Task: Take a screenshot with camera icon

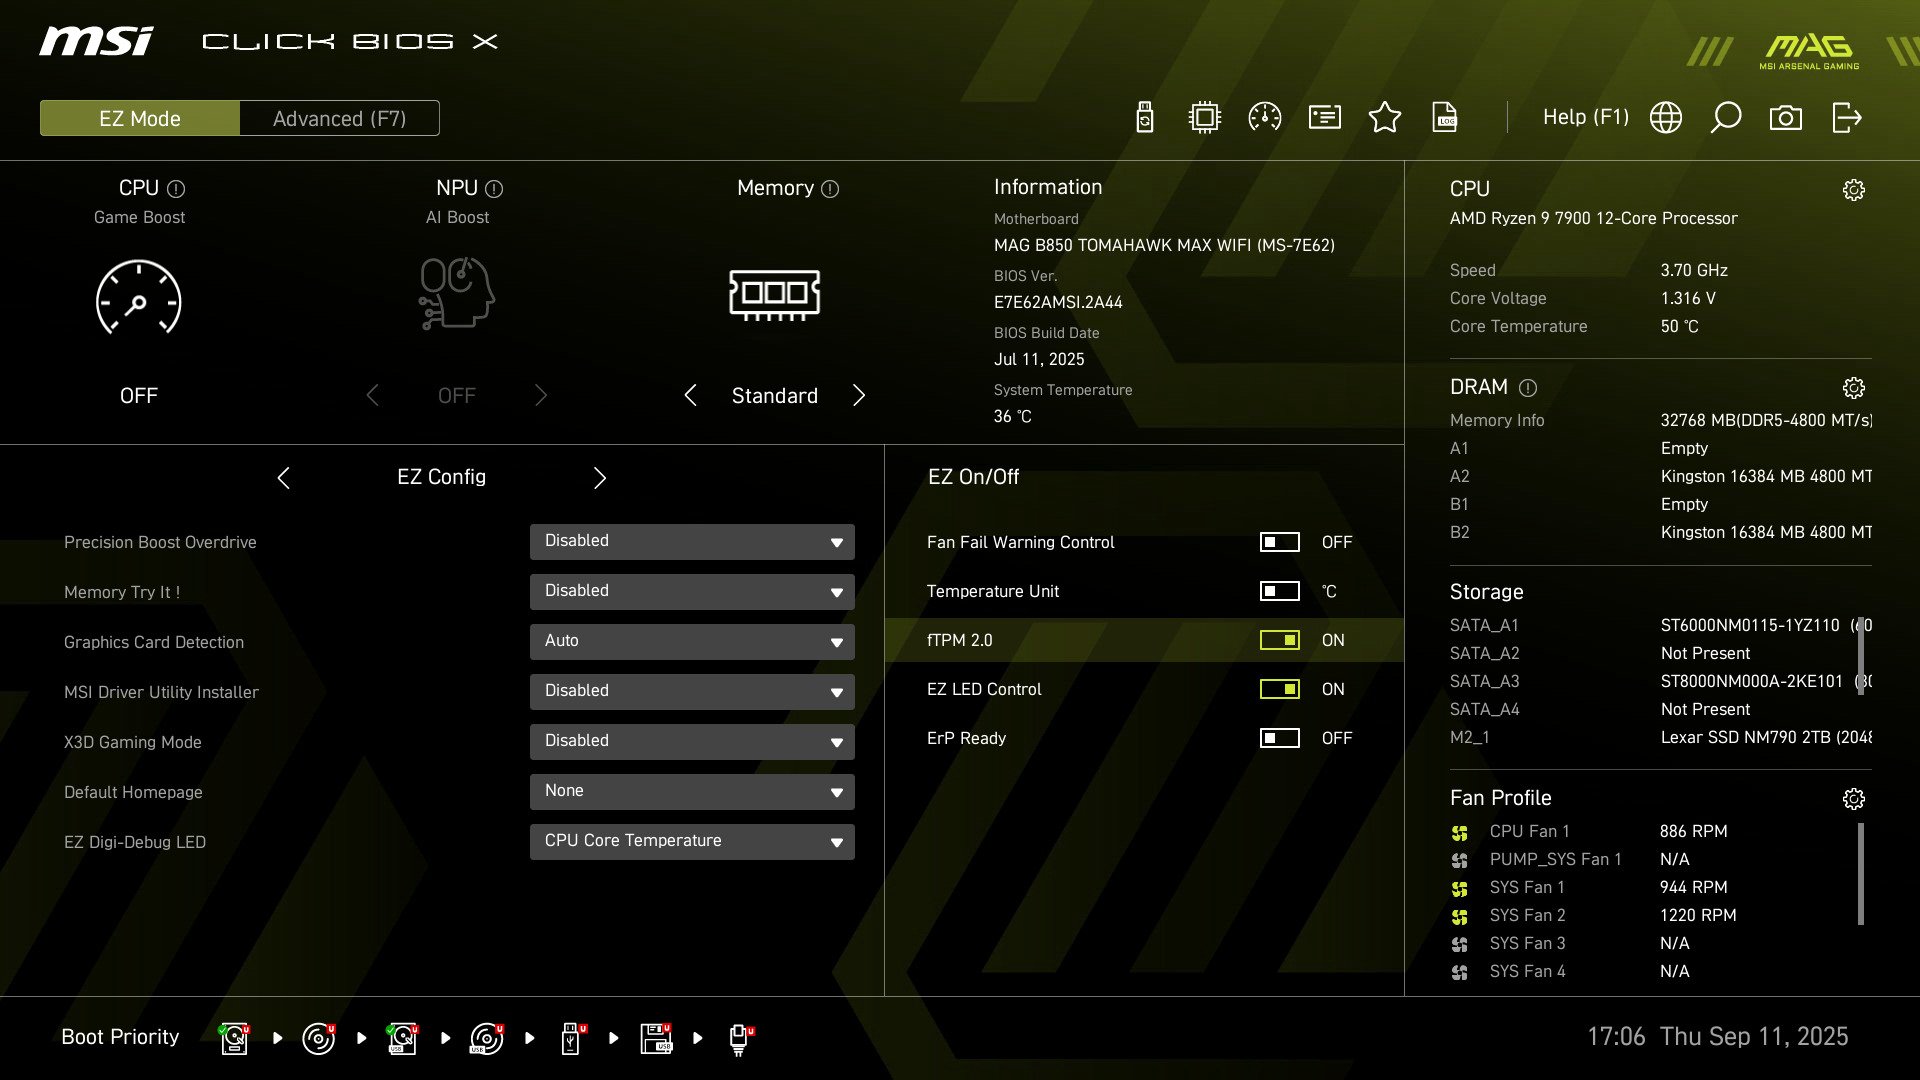Action: pyautogui.click(x=1786, y=118)
